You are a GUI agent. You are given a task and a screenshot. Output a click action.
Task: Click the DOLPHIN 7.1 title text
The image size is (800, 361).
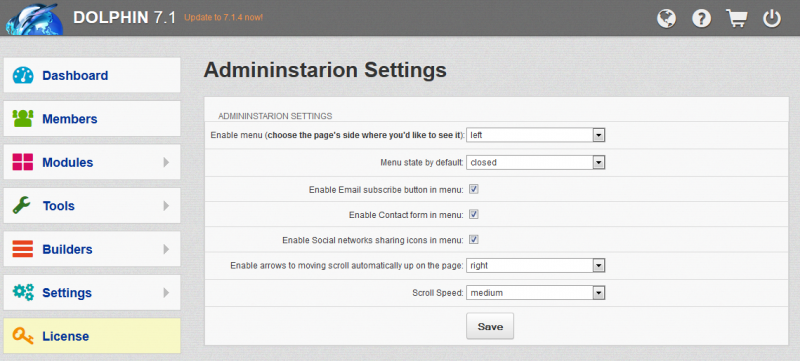coord(124,17)
